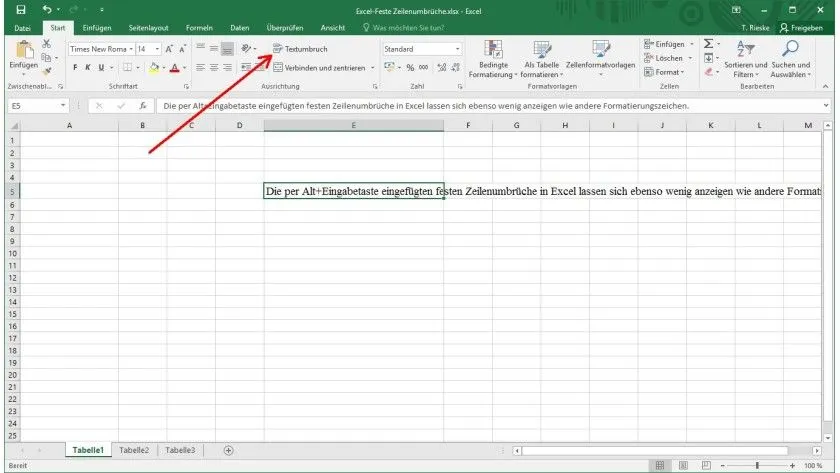The width and height of the screenshot is (840, 473).
Task: Open the font size dropdown
Action: [x=157, y=49]
